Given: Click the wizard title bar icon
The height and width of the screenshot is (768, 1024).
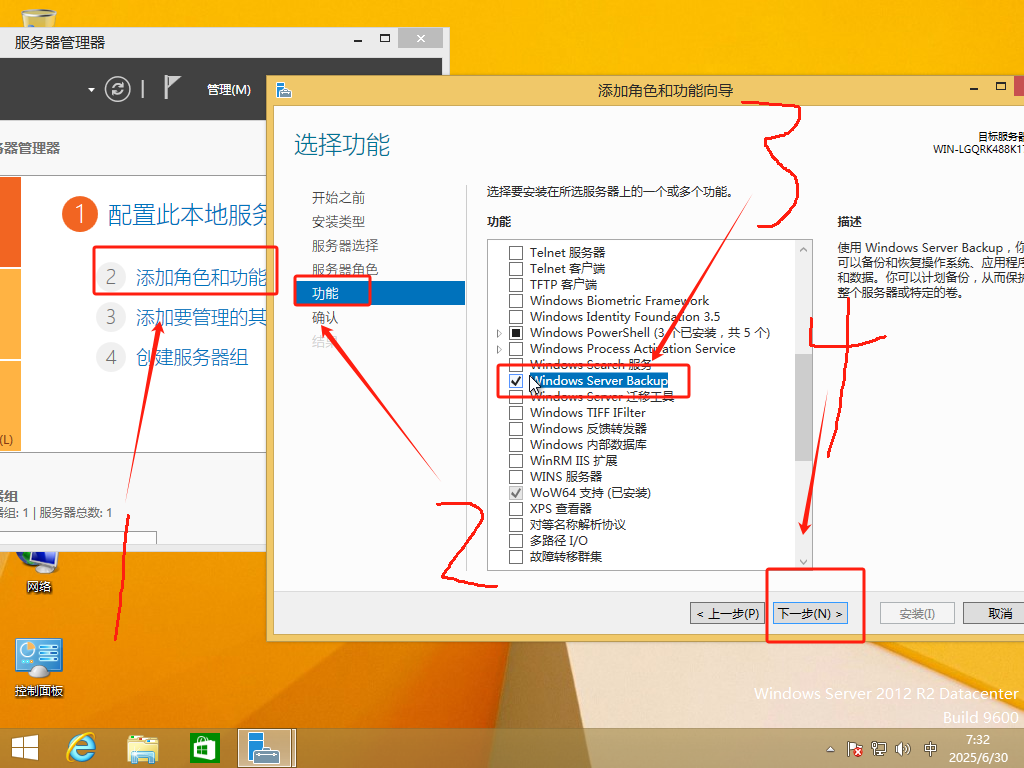Looking at the screenshot, I should pos(283,90).
